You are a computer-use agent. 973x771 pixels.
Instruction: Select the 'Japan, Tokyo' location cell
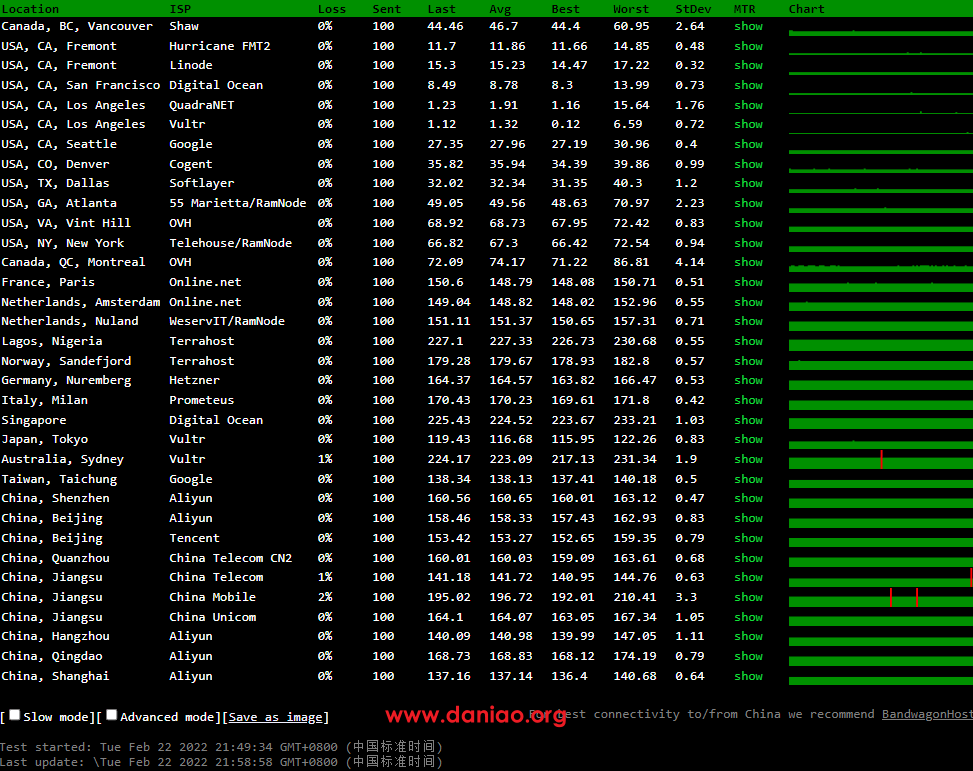[x=45, y=439]
